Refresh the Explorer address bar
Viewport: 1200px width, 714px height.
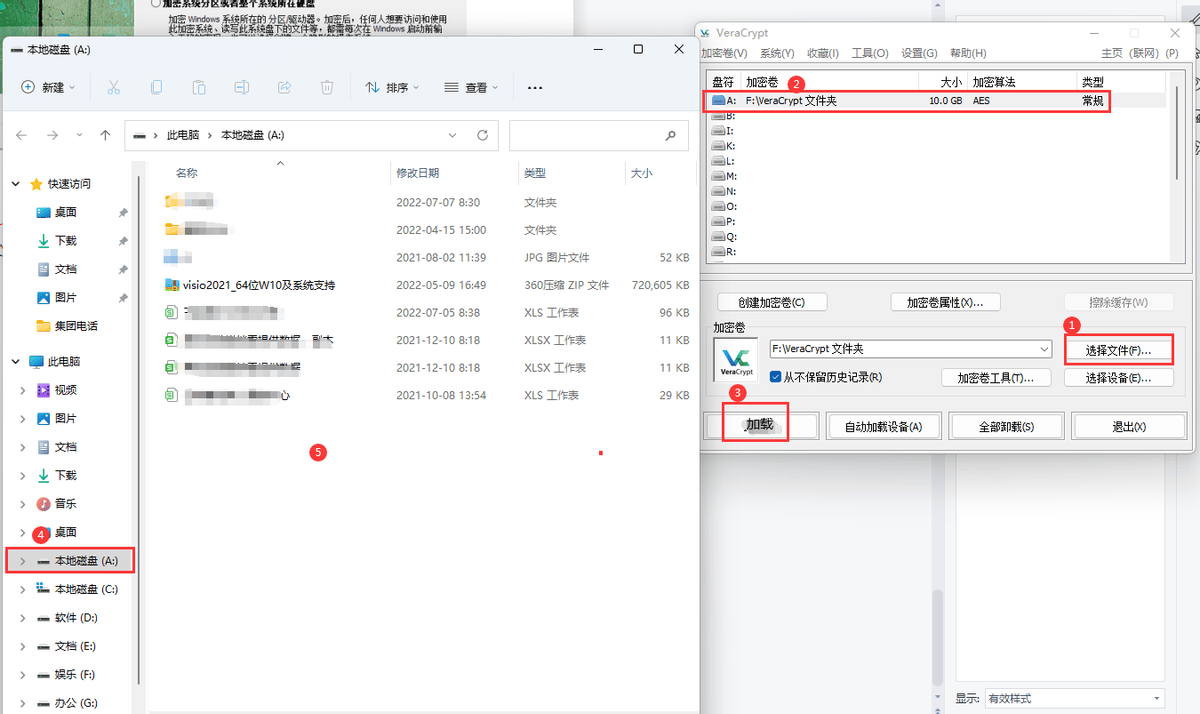coord(482,135)
